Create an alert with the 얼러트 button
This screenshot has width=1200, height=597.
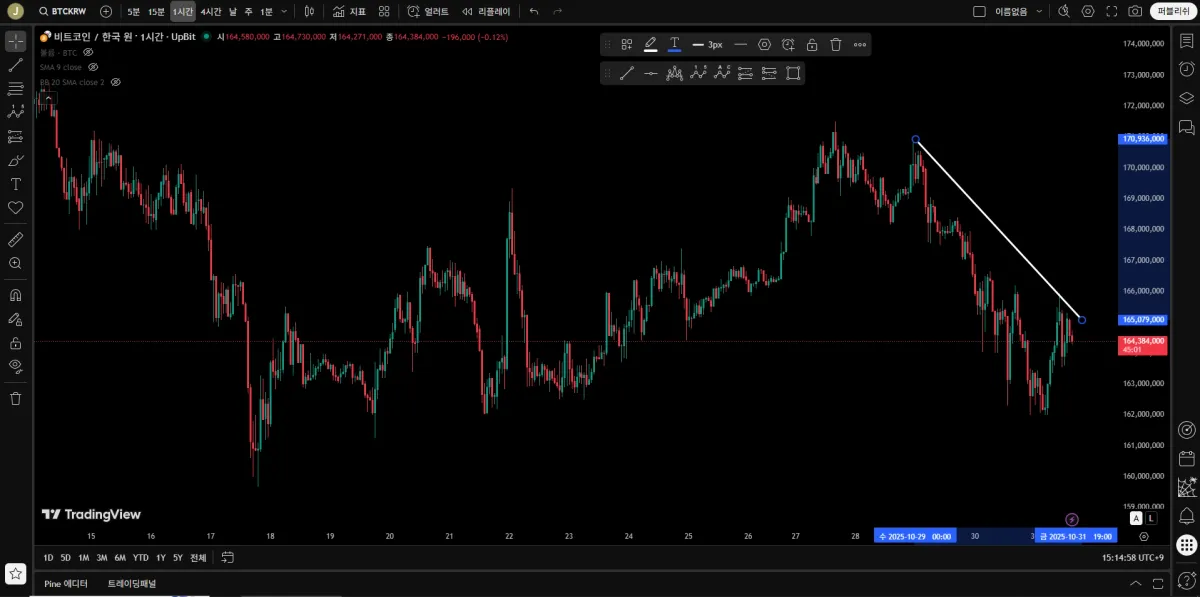(x=428, y=11)
